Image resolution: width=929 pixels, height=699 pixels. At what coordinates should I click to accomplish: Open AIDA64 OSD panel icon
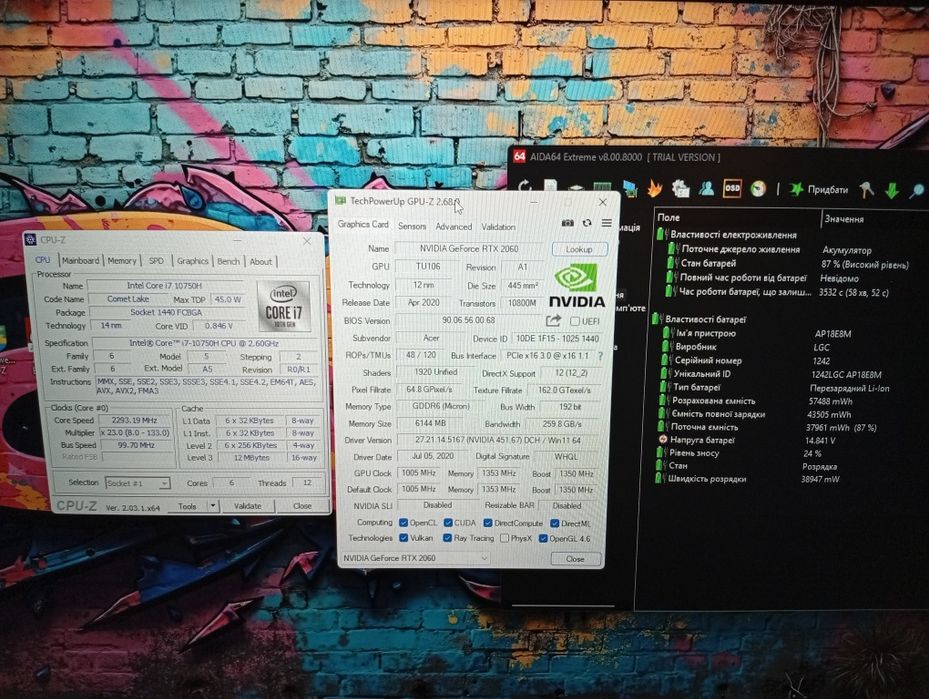click(732, 188)
